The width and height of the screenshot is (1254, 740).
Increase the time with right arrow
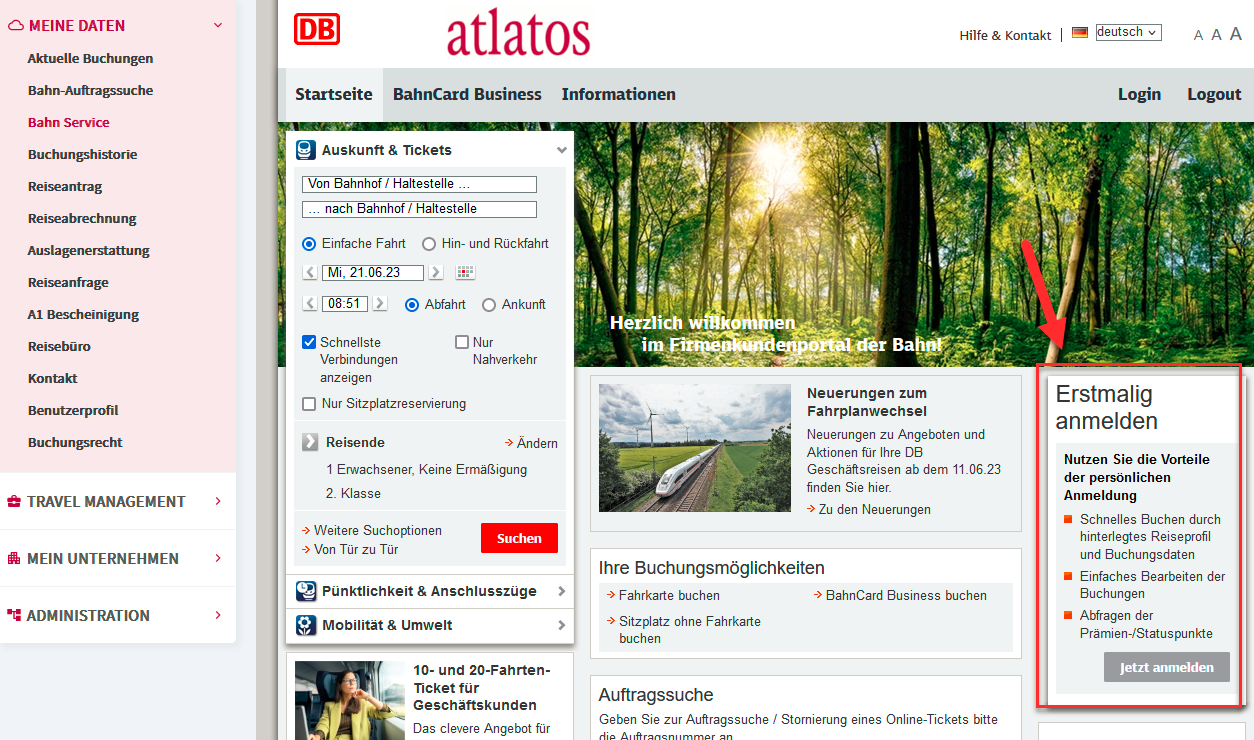point(380,304)
